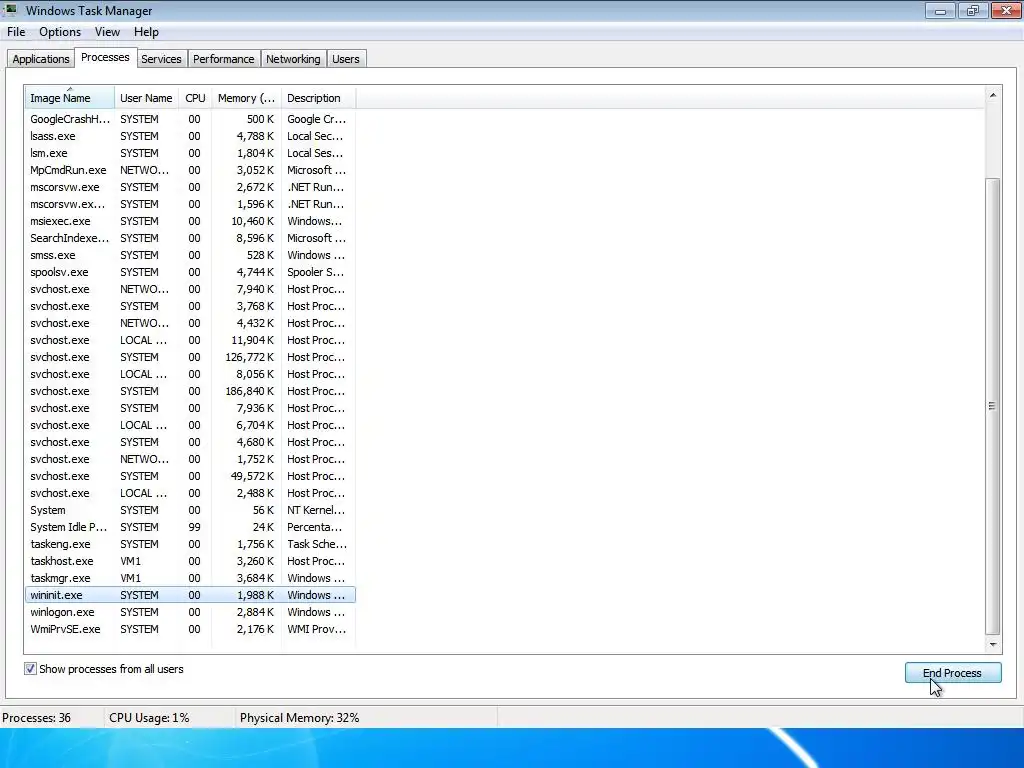Screen dimensions: 1024x768
Task: Select the WmiPrvSE.exe process
Action: tap(190, 628)
